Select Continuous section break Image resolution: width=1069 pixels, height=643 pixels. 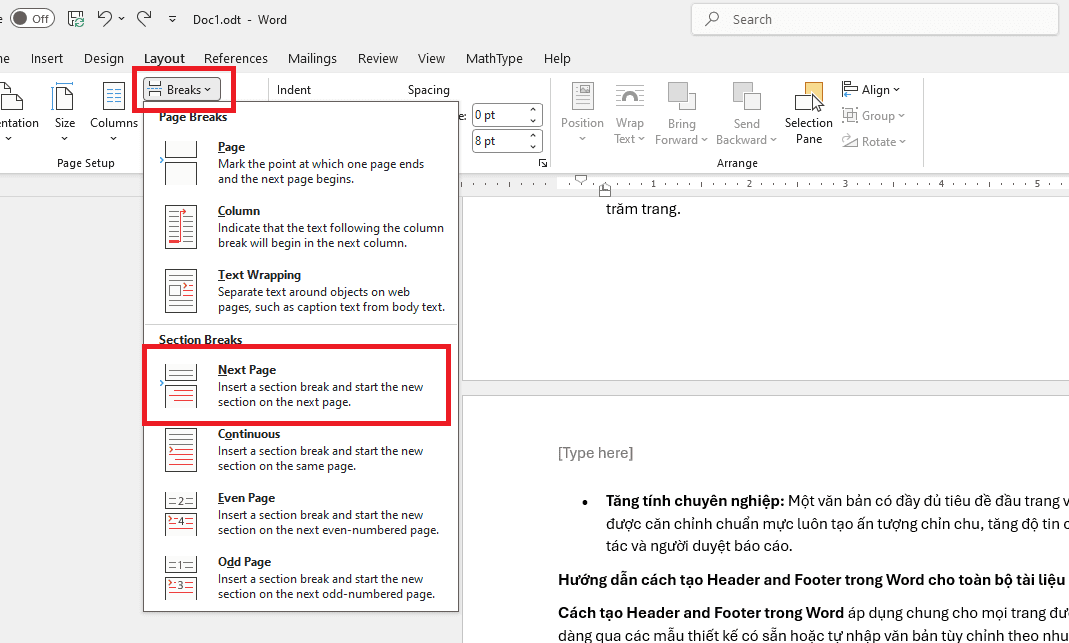[301, 449]
